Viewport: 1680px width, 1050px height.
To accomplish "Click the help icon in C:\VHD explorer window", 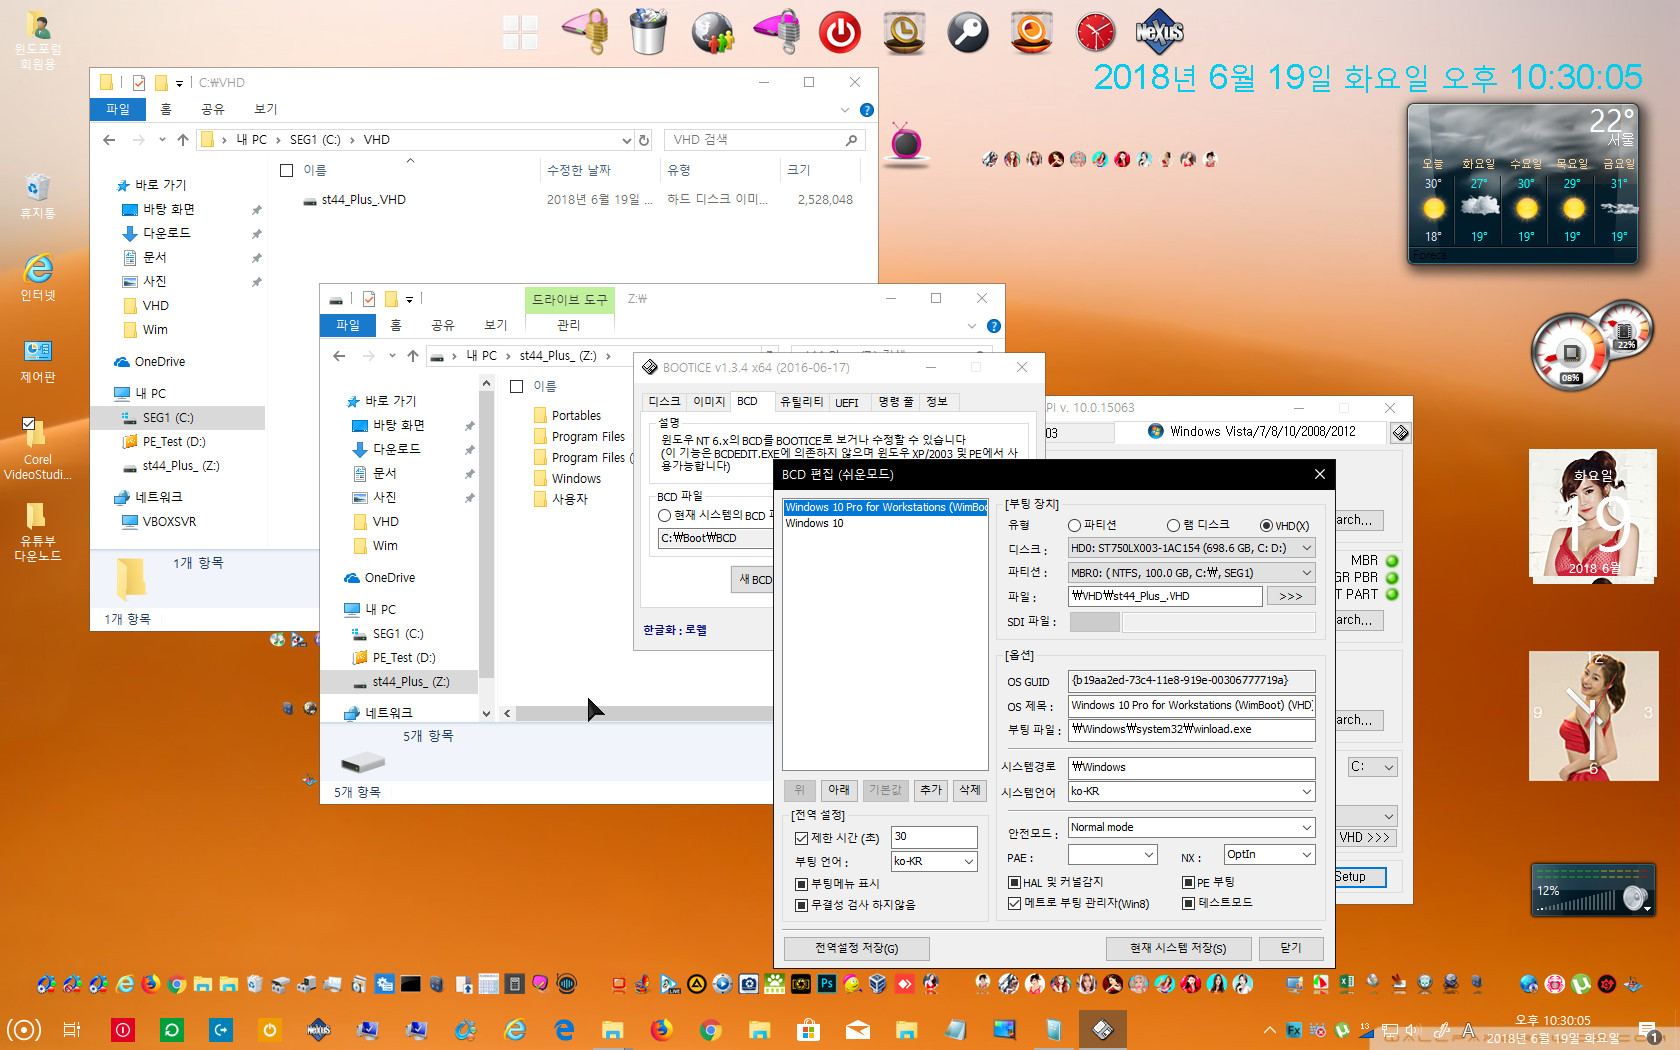I will (x=867, y=110).
